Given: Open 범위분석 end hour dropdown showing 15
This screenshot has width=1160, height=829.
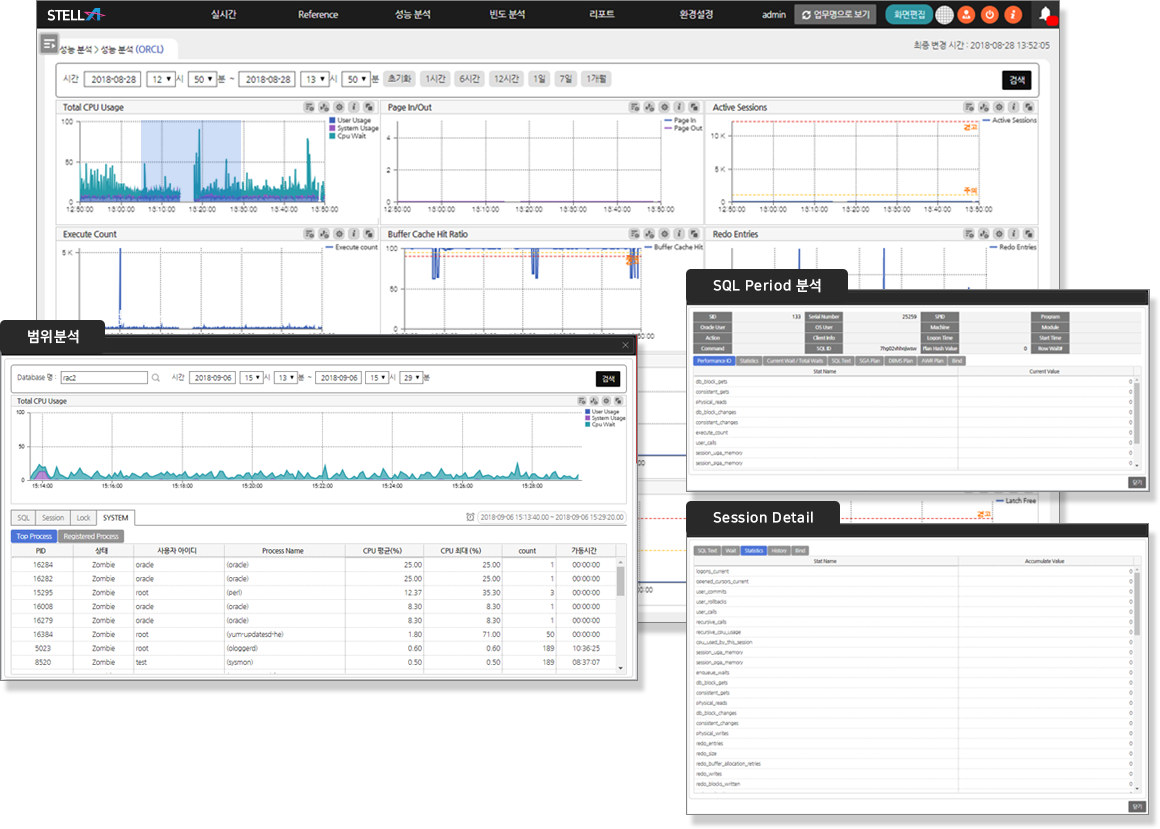Looking at the screenshot, I should (x=377, y=378).
